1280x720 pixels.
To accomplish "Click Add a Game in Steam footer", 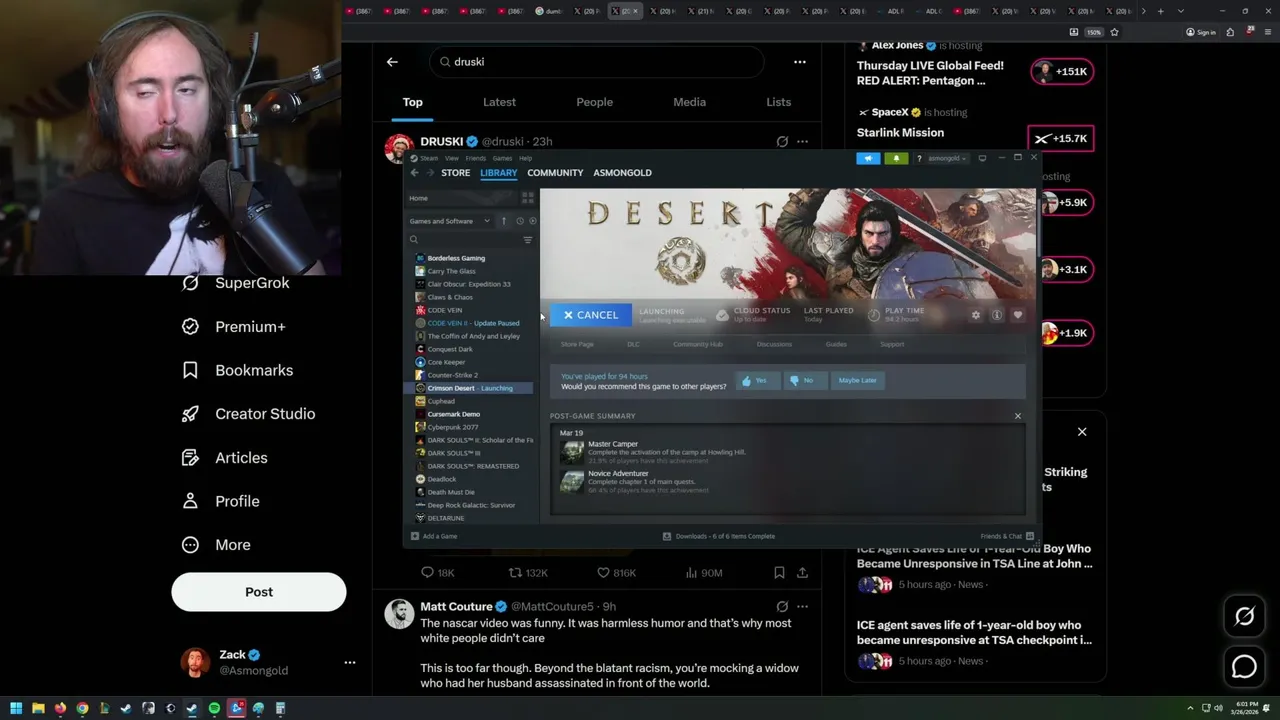I will [x=434, y=536].
